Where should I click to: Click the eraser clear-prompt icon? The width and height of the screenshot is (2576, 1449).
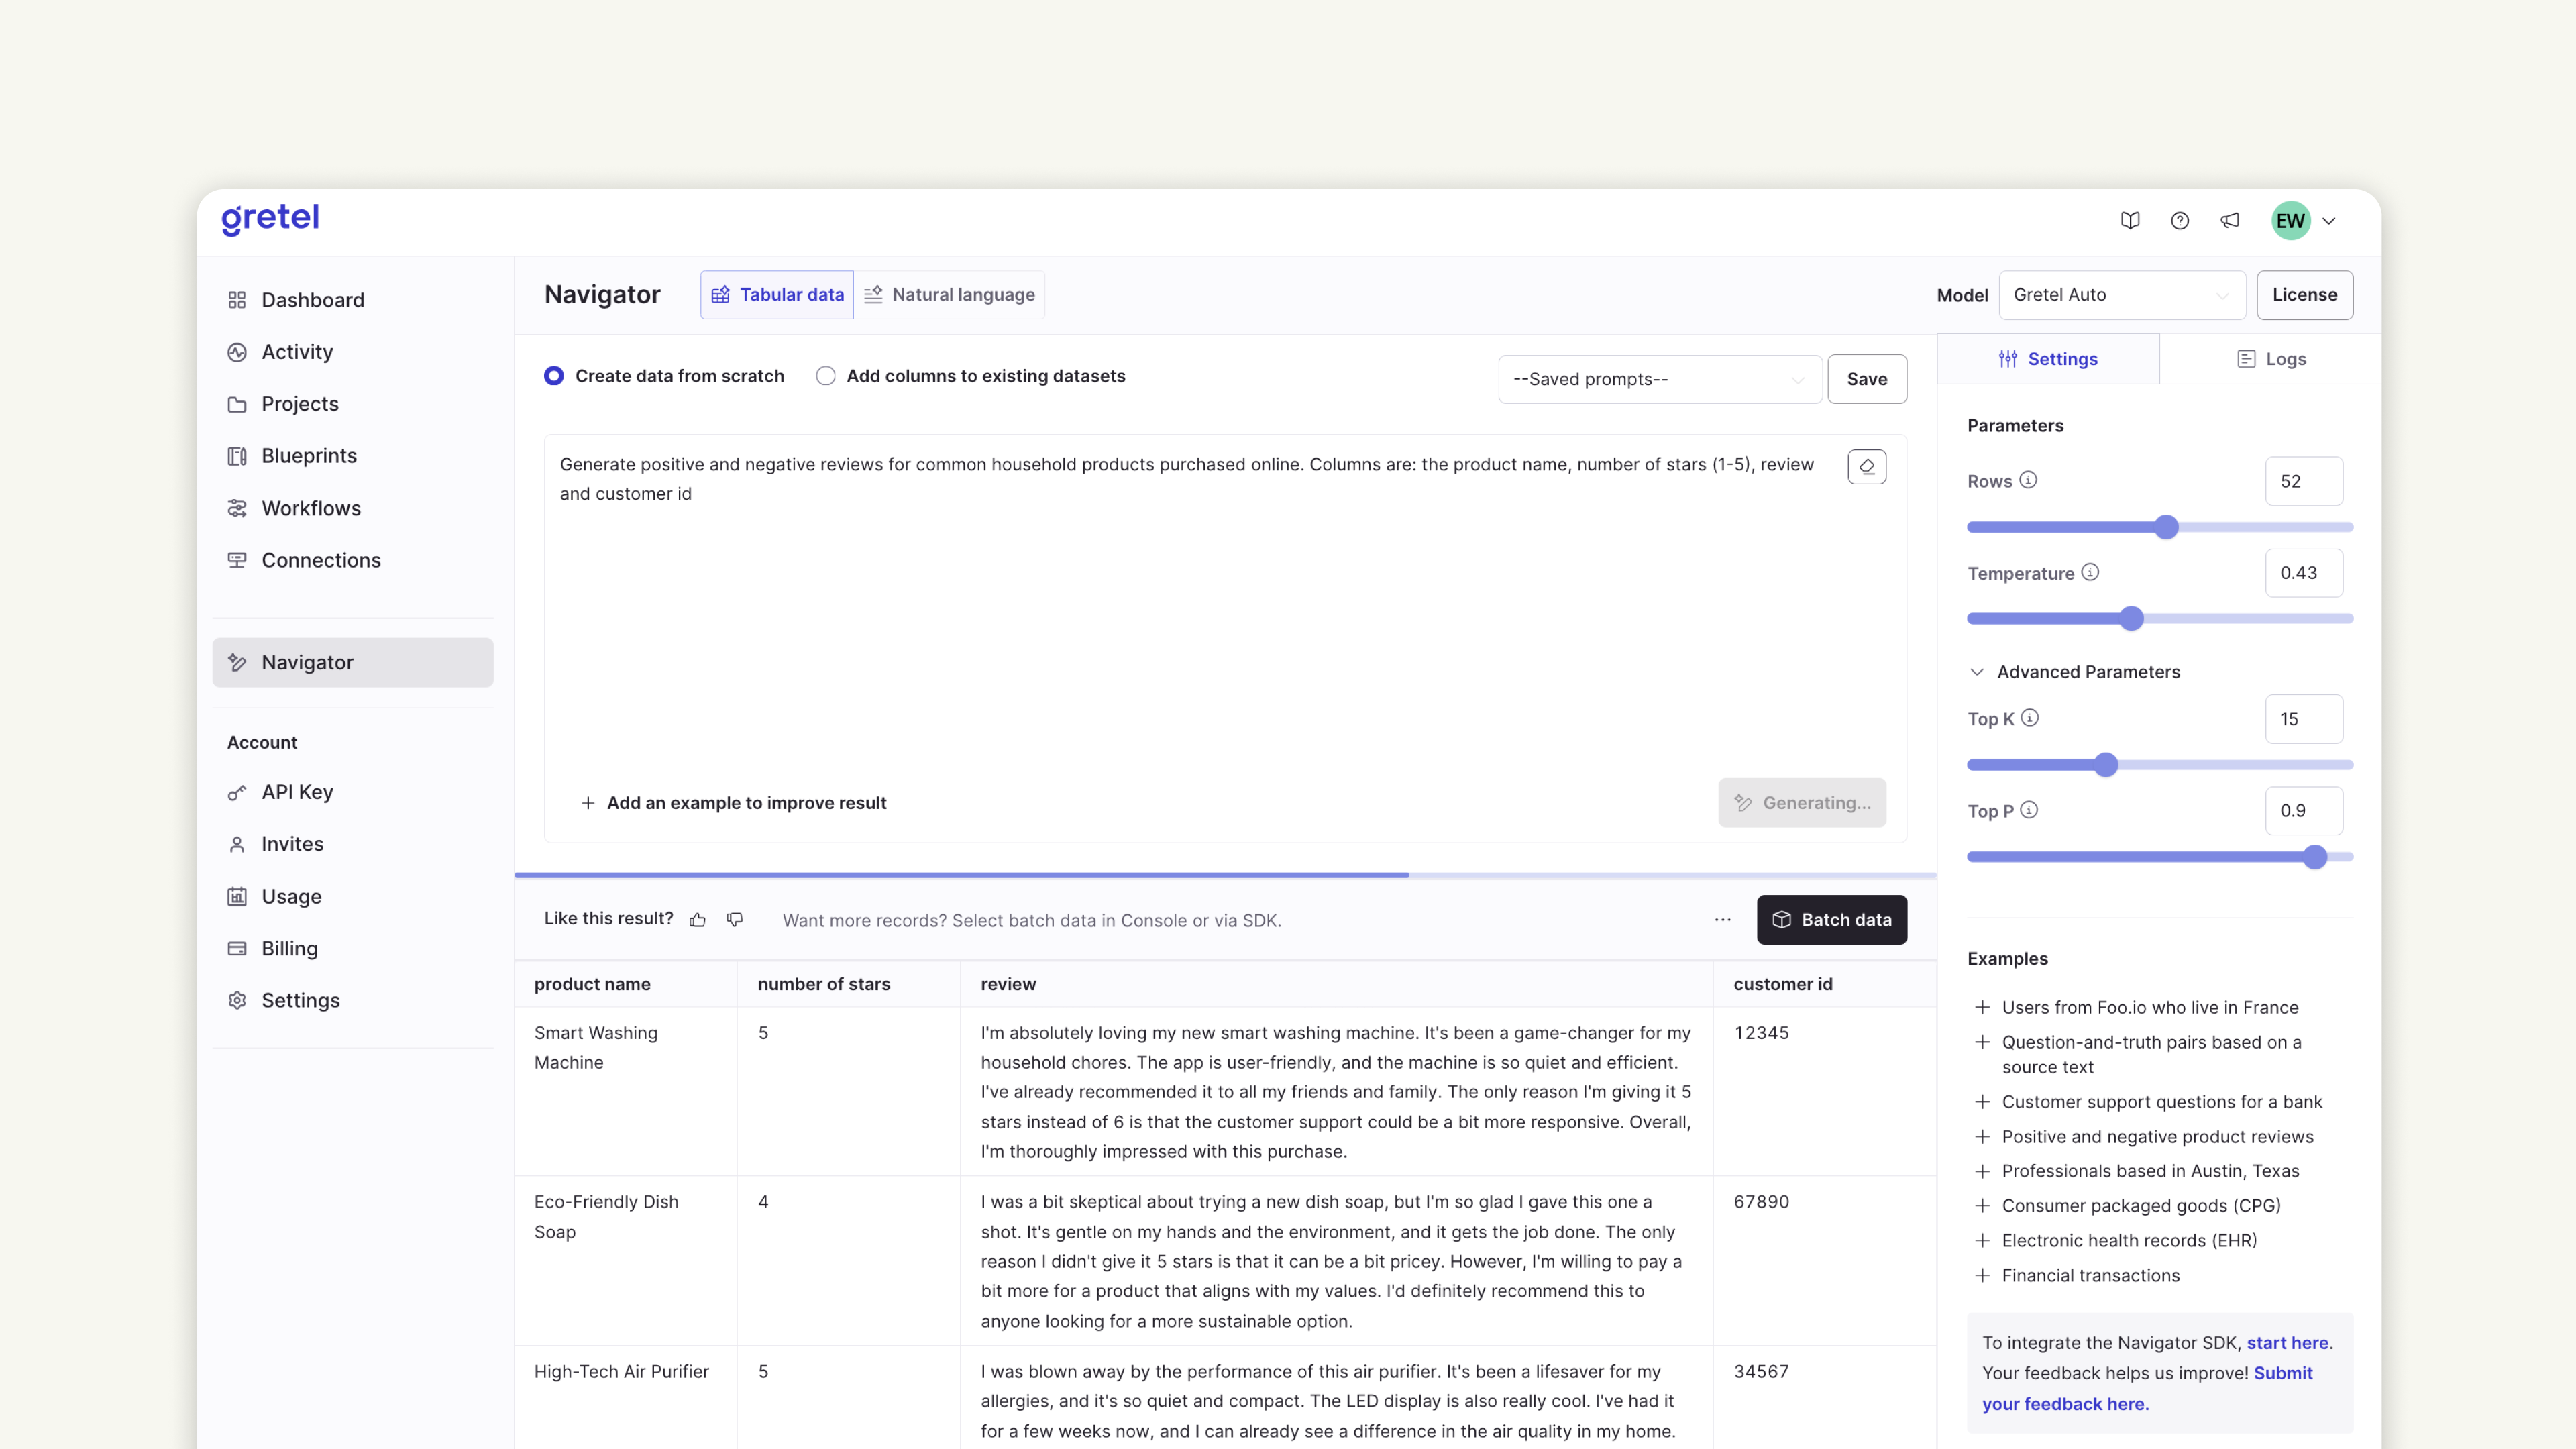pyautogui.click(x=1866, y=467)
